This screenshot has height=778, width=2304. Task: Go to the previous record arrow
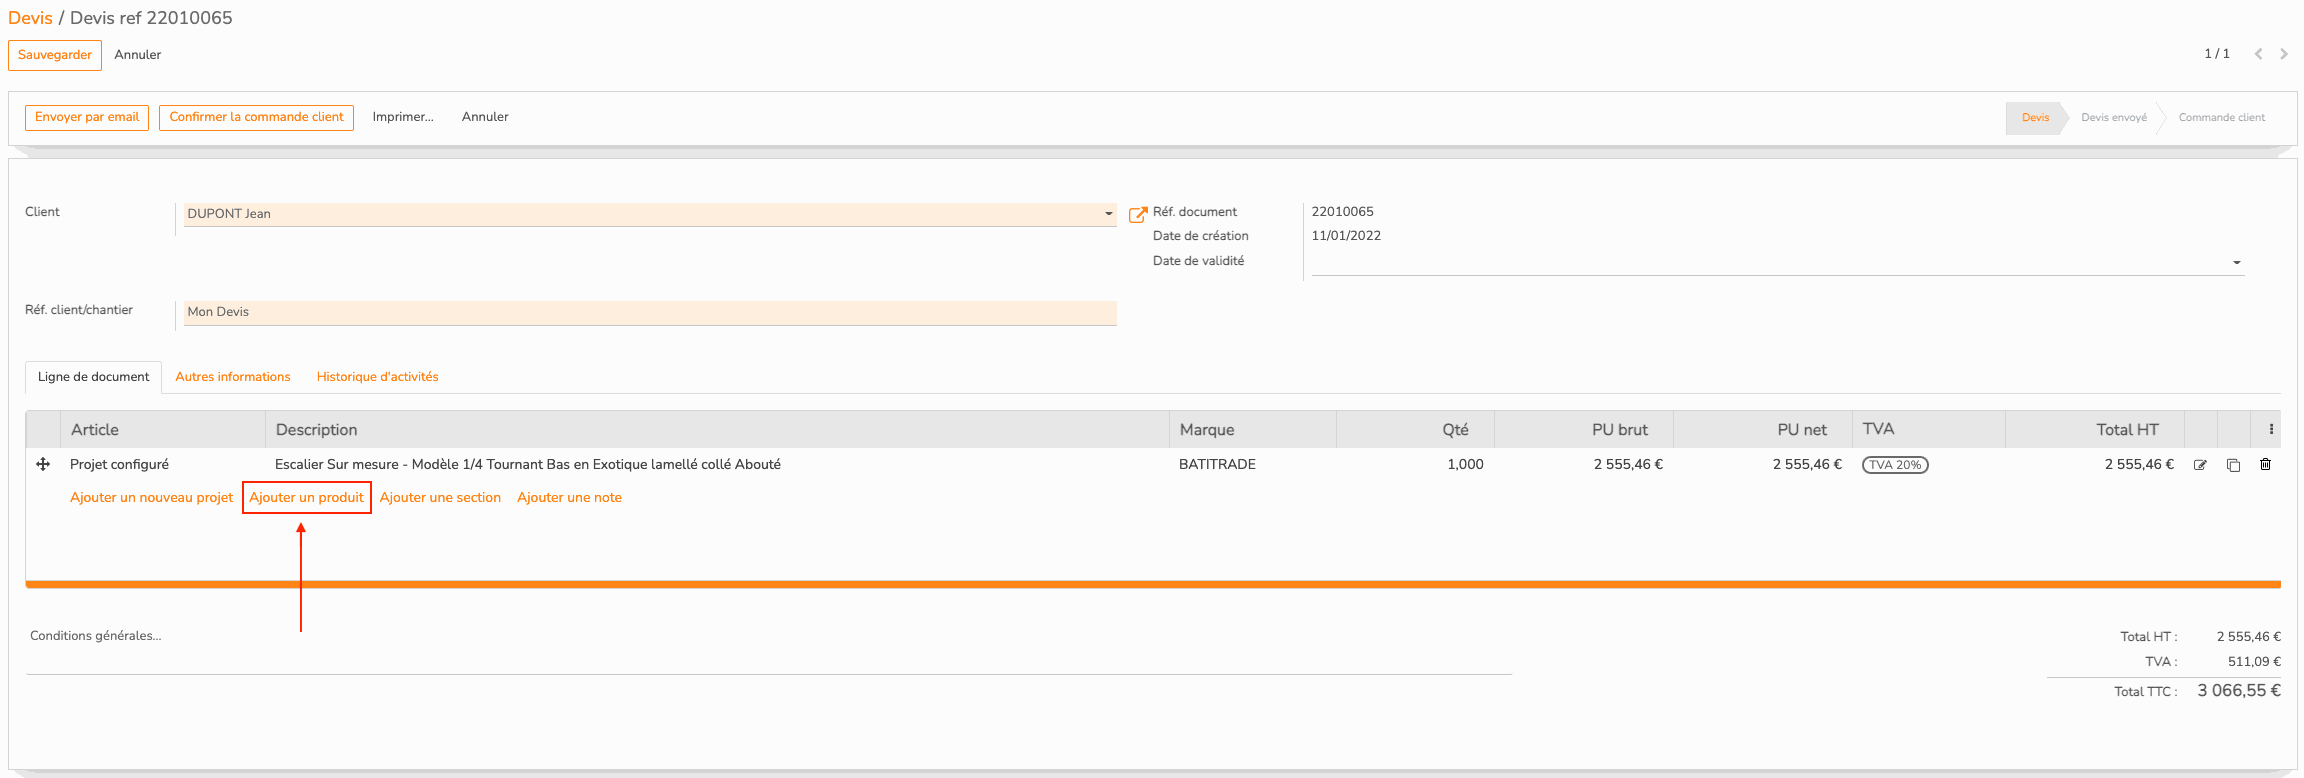2258,54
